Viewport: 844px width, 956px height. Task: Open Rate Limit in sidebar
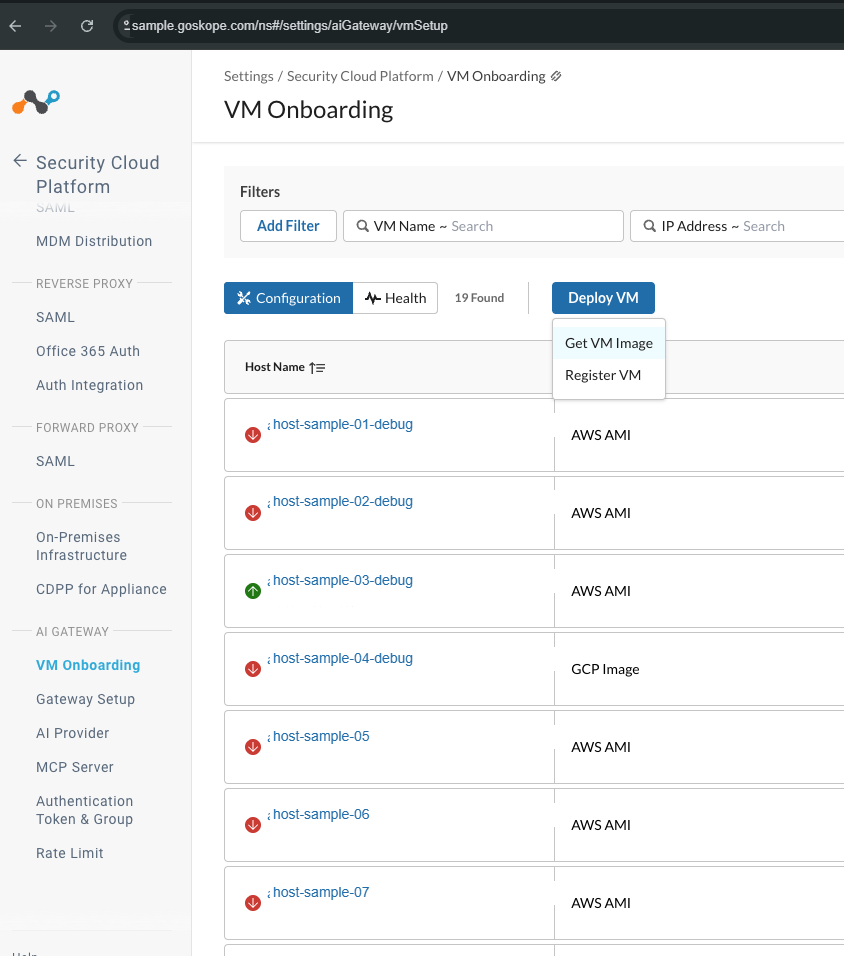pyautogui.click(x=70, y=854)
